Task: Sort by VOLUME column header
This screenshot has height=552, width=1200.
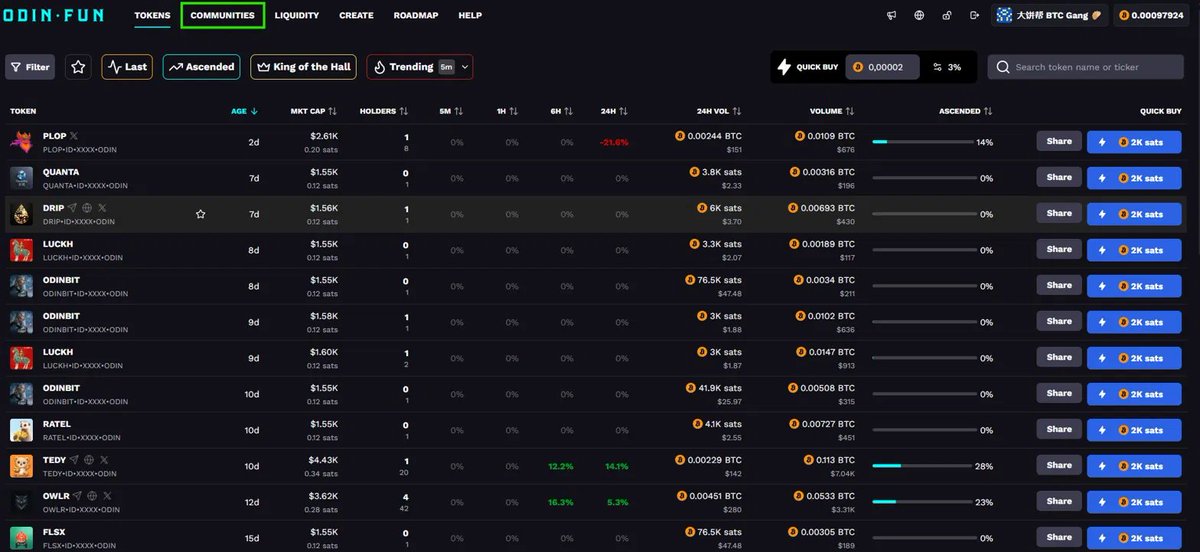Action: point(833,111)
